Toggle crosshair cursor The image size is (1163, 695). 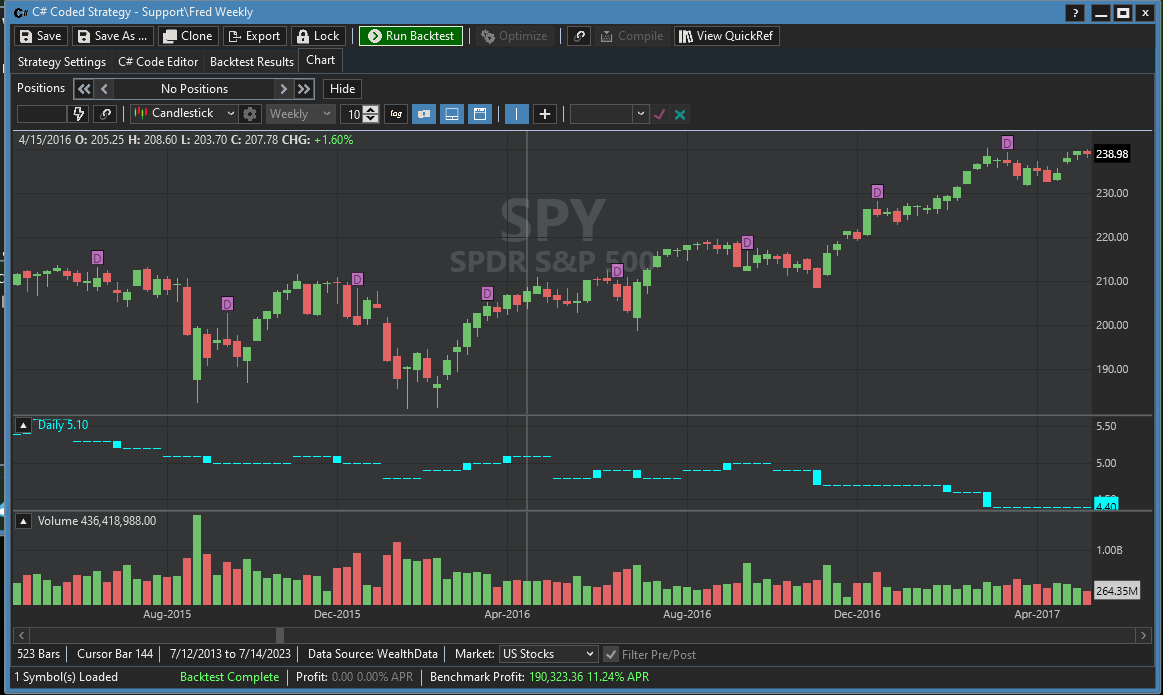(544, 113)
